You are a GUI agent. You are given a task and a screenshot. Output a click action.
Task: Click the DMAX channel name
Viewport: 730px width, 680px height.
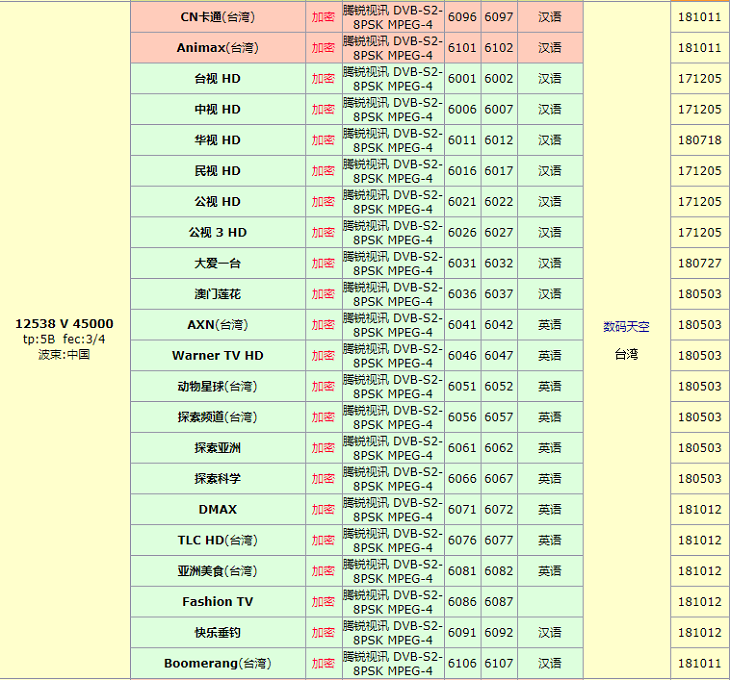coord(217,510)
